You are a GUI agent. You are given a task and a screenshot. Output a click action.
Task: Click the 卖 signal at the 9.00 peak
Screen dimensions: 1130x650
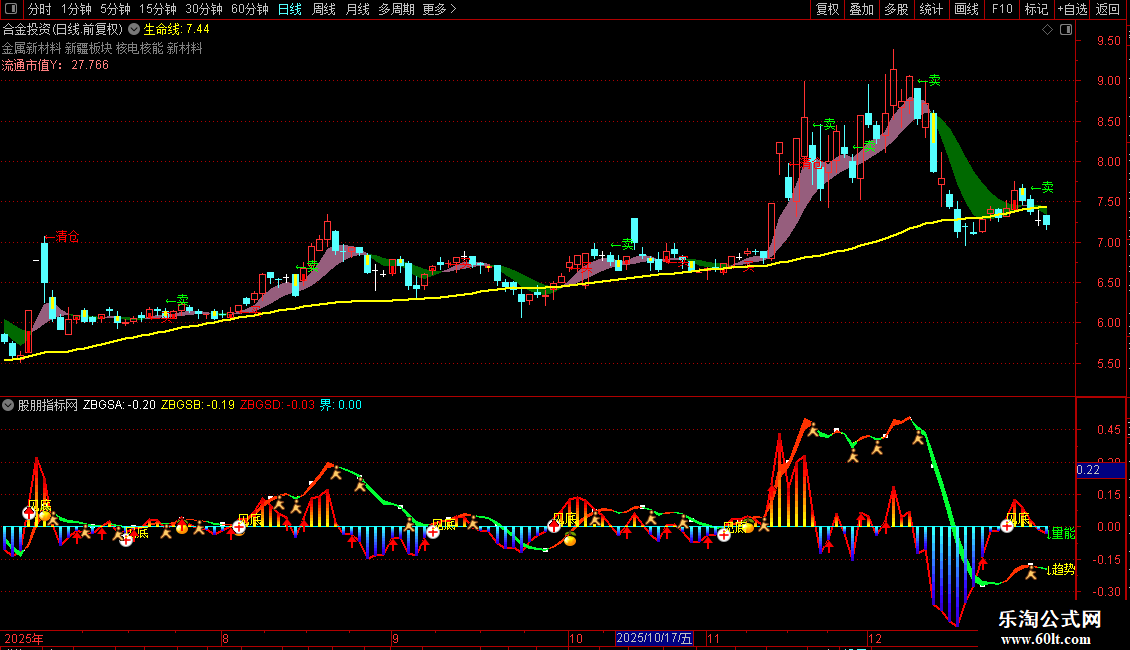pyautogui.click(x=930, y=80)
